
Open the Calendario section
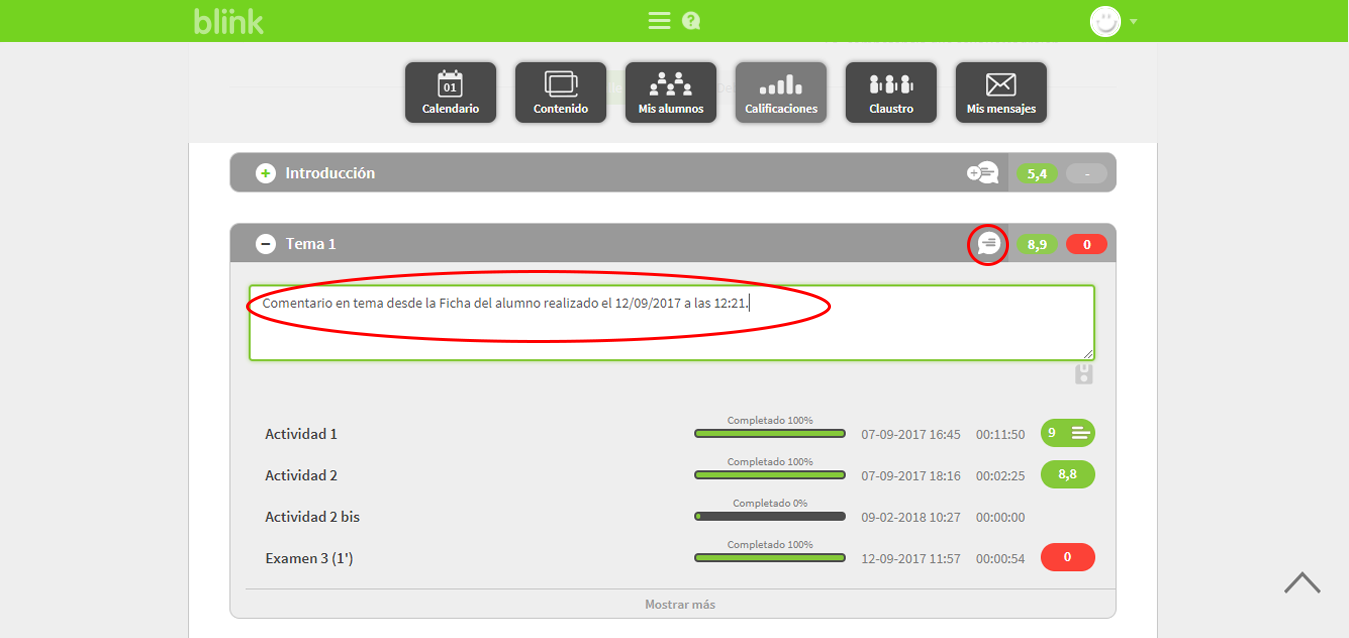click(450, 92)
